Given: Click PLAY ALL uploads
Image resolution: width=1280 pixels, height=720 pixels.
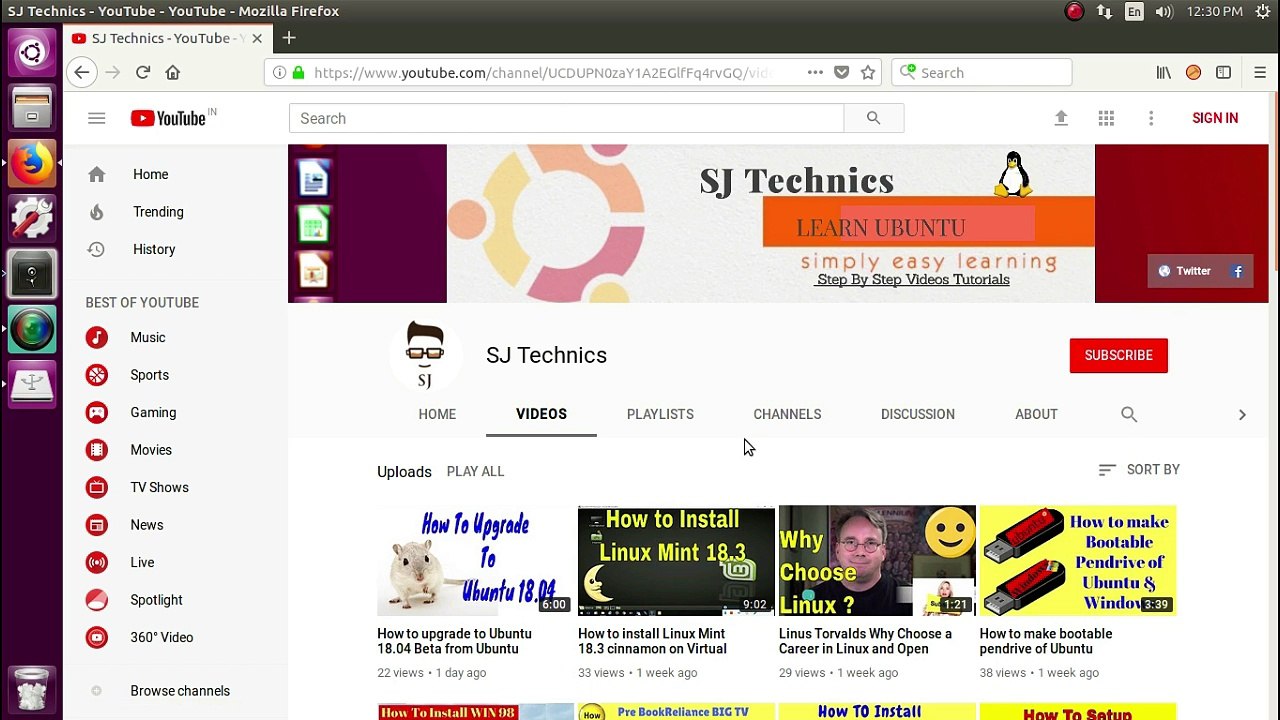Looking at the screenshot, I should (475, 471).
